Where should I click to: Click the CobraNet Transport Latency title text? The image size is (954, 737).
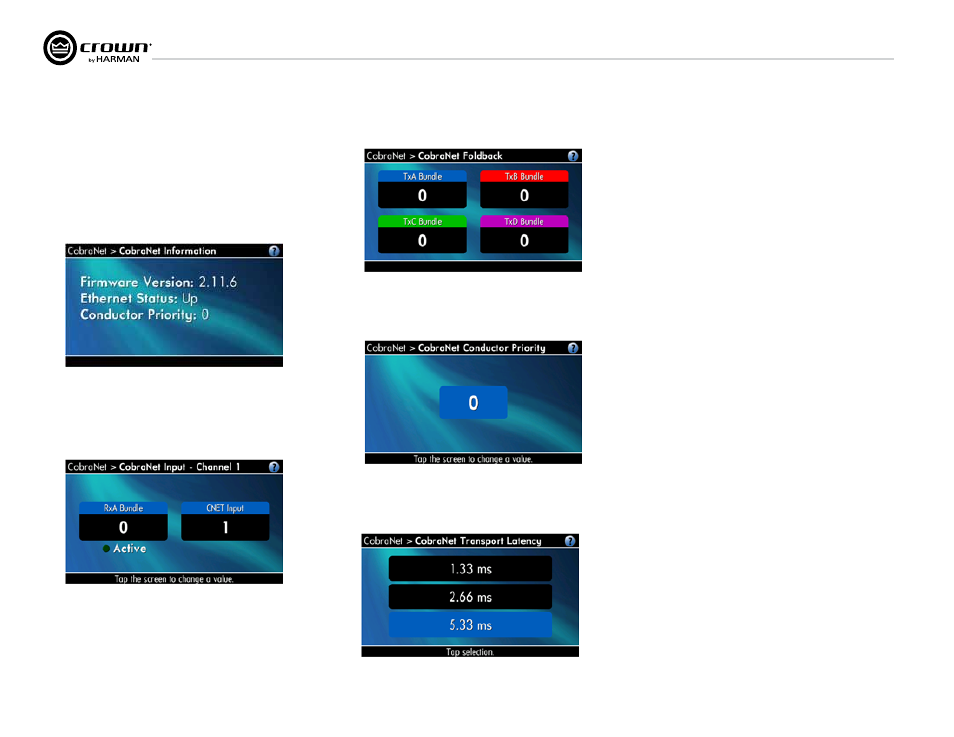pos(478,541)
